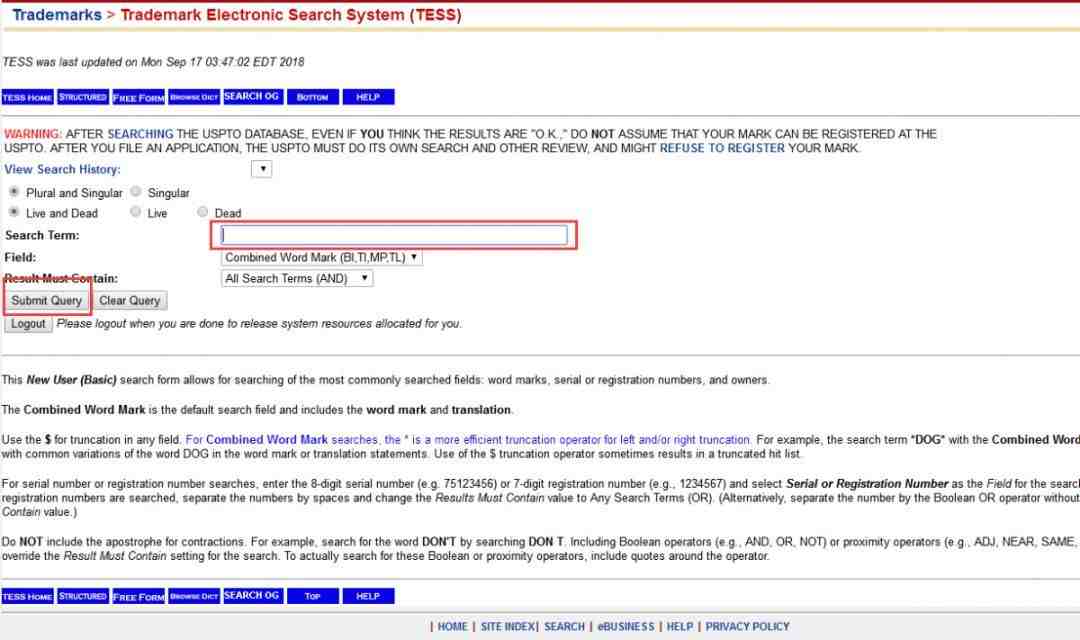This screenshot has height=640, width=1080.
Task: Click the SEARCHING link in the warning
Action: click(141, 134)
